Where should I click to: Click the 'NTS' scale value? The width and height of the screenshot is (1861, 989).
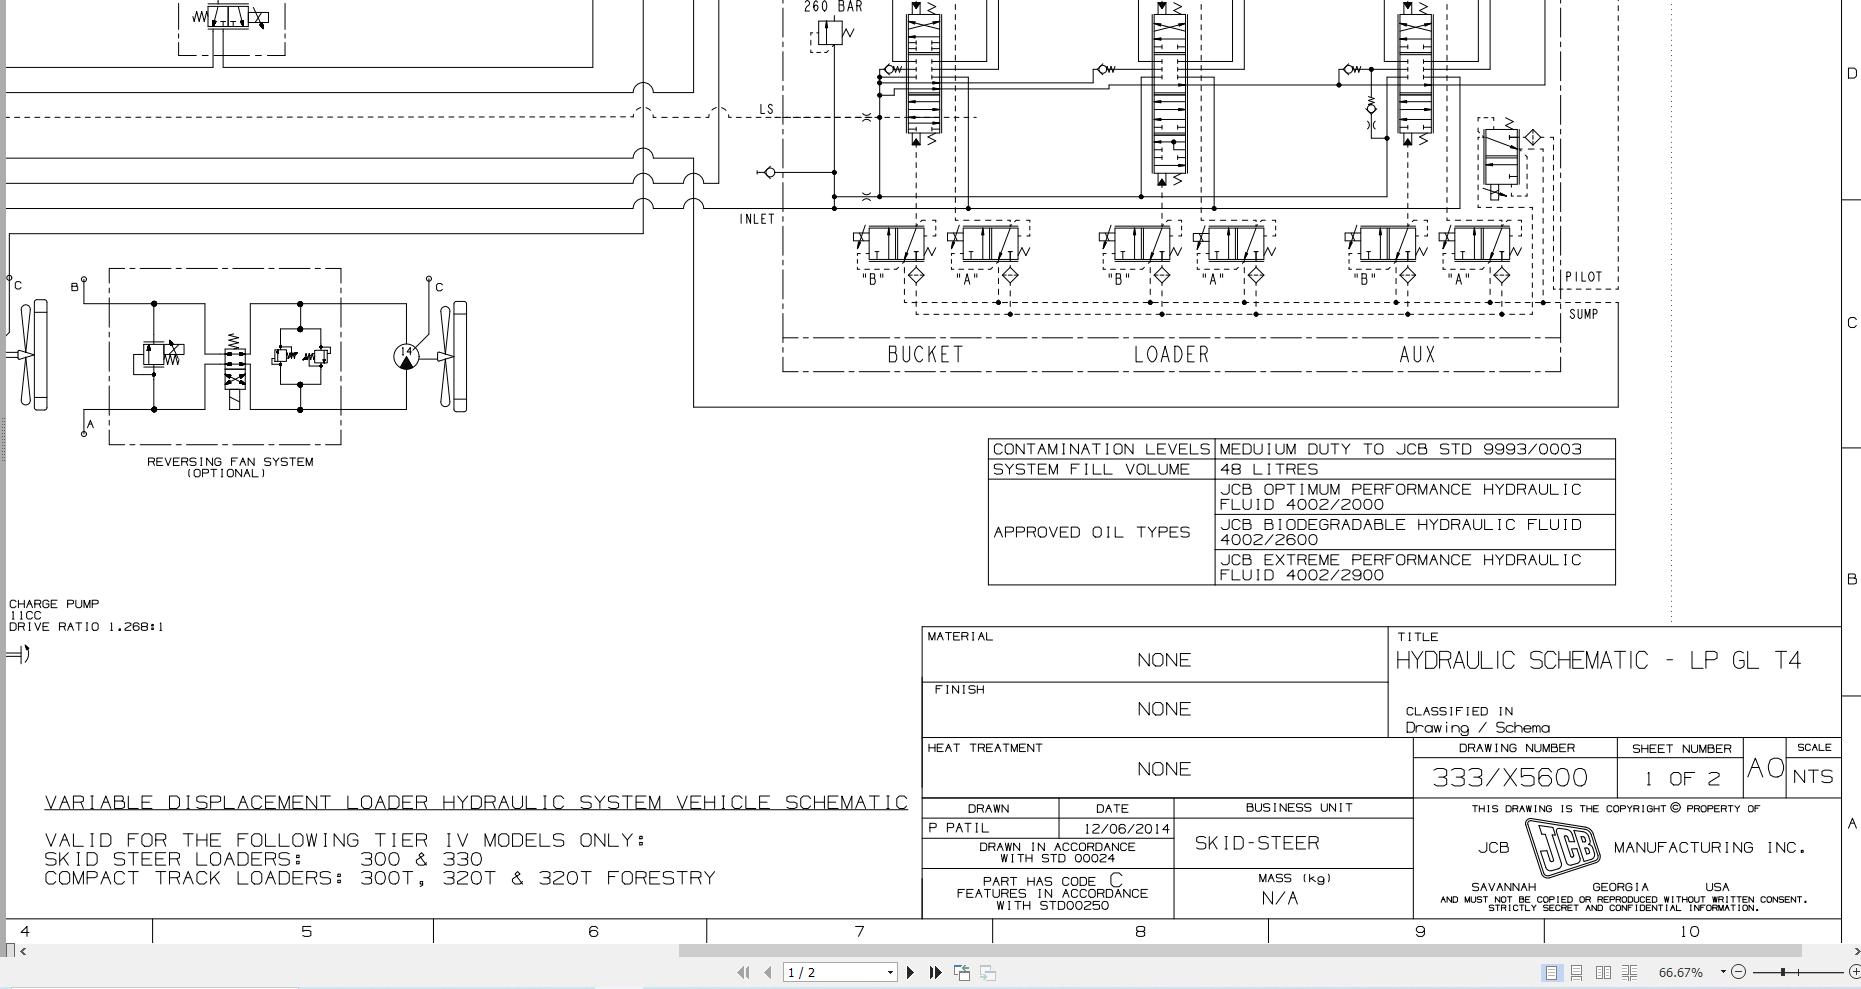click(x=1813, y=777)
